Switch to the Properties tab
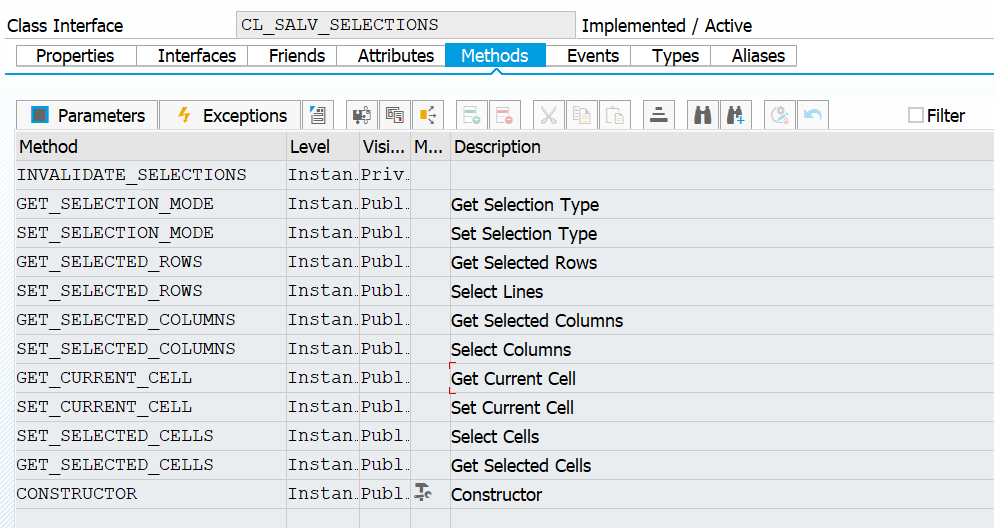Image resolution: width=994 pixels, height=528 pixels. (x=75, y=56)
